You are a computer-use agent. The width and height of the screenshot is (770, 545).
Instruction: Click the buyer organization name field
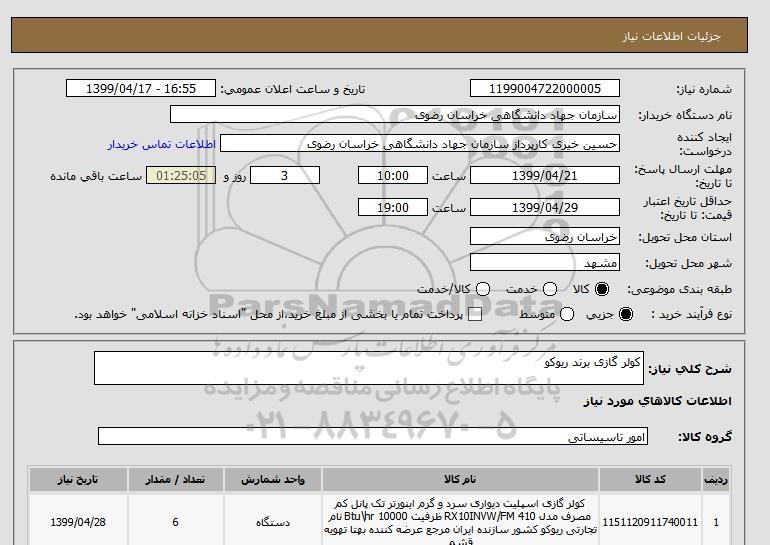click(395, 114)
